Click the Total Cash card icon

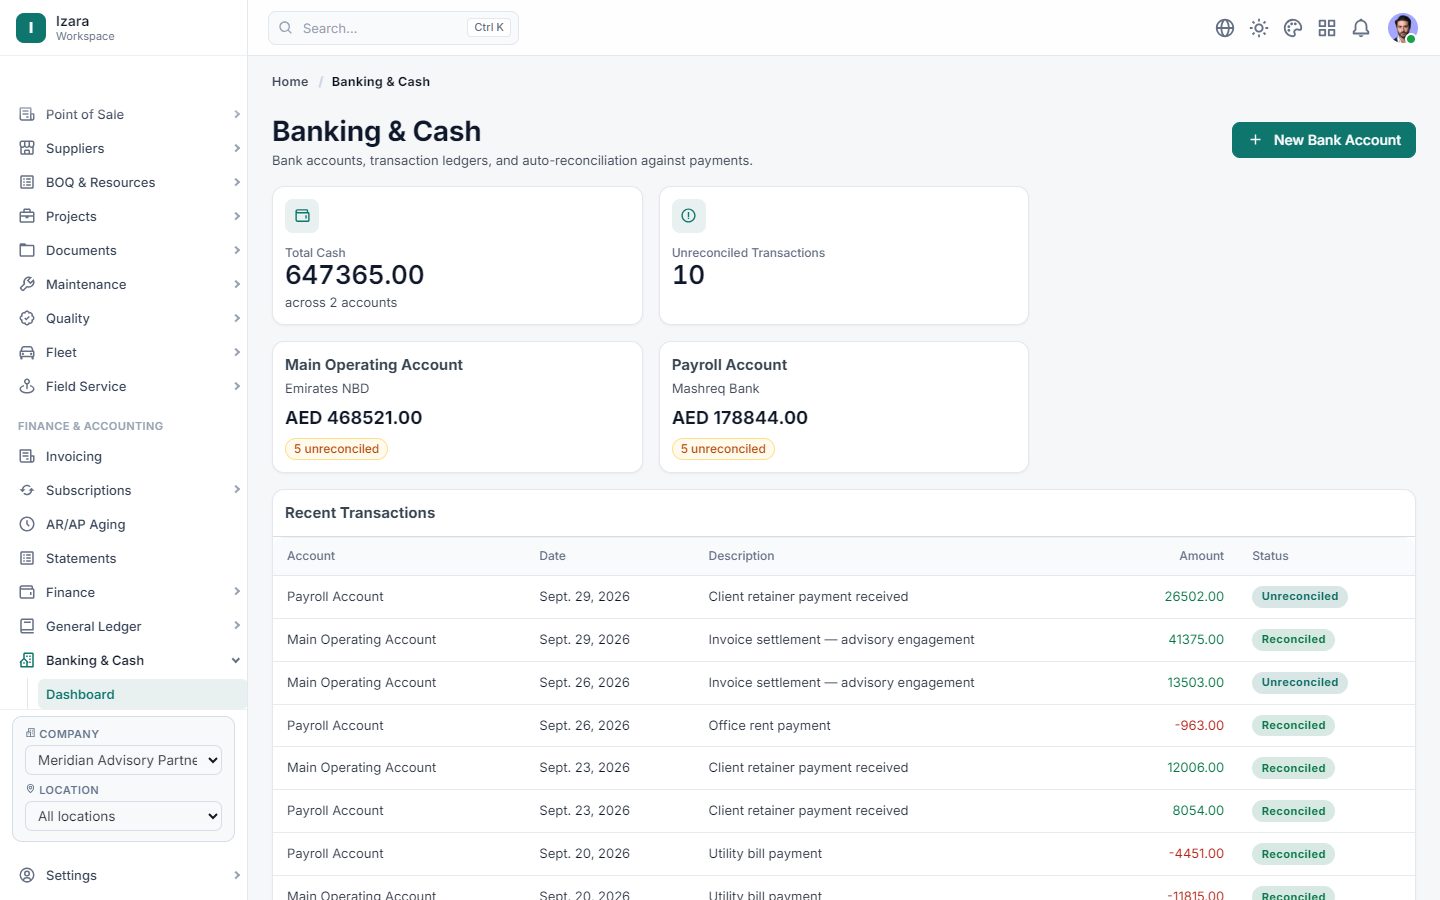[302, 216]
